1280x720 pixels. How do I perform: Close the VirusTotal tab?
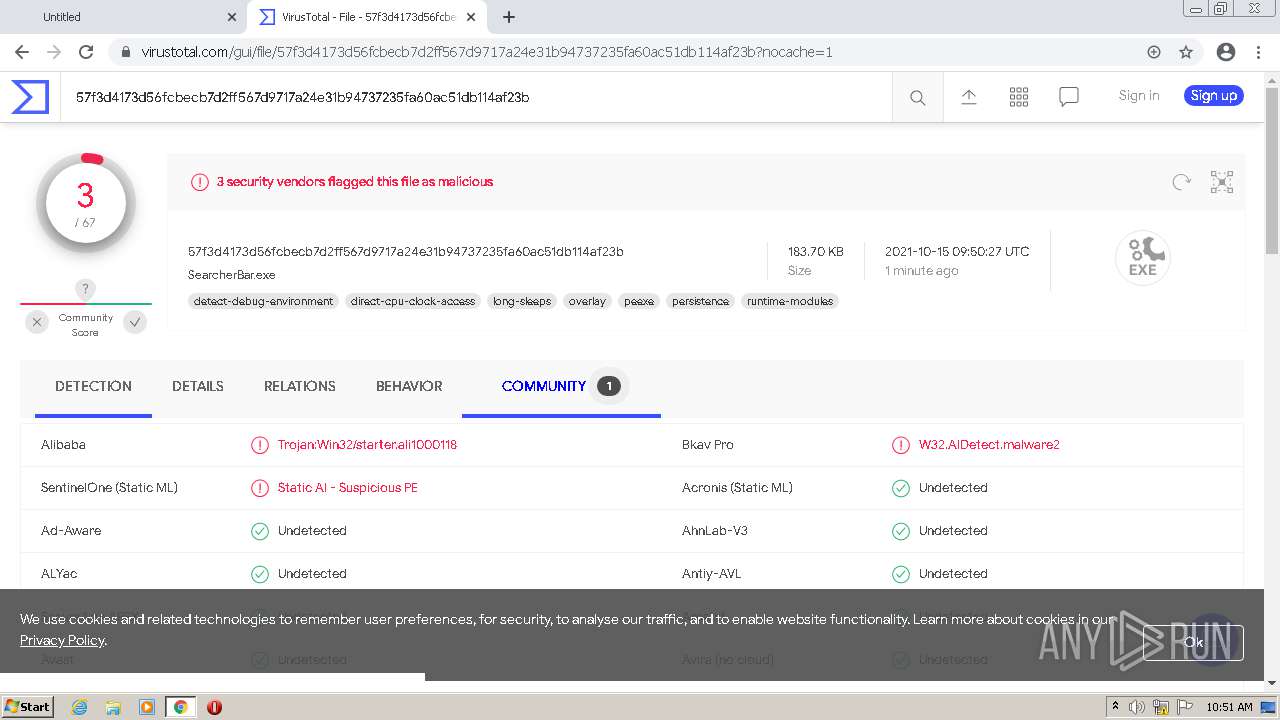pyautogui.click(x=471, y=17)
